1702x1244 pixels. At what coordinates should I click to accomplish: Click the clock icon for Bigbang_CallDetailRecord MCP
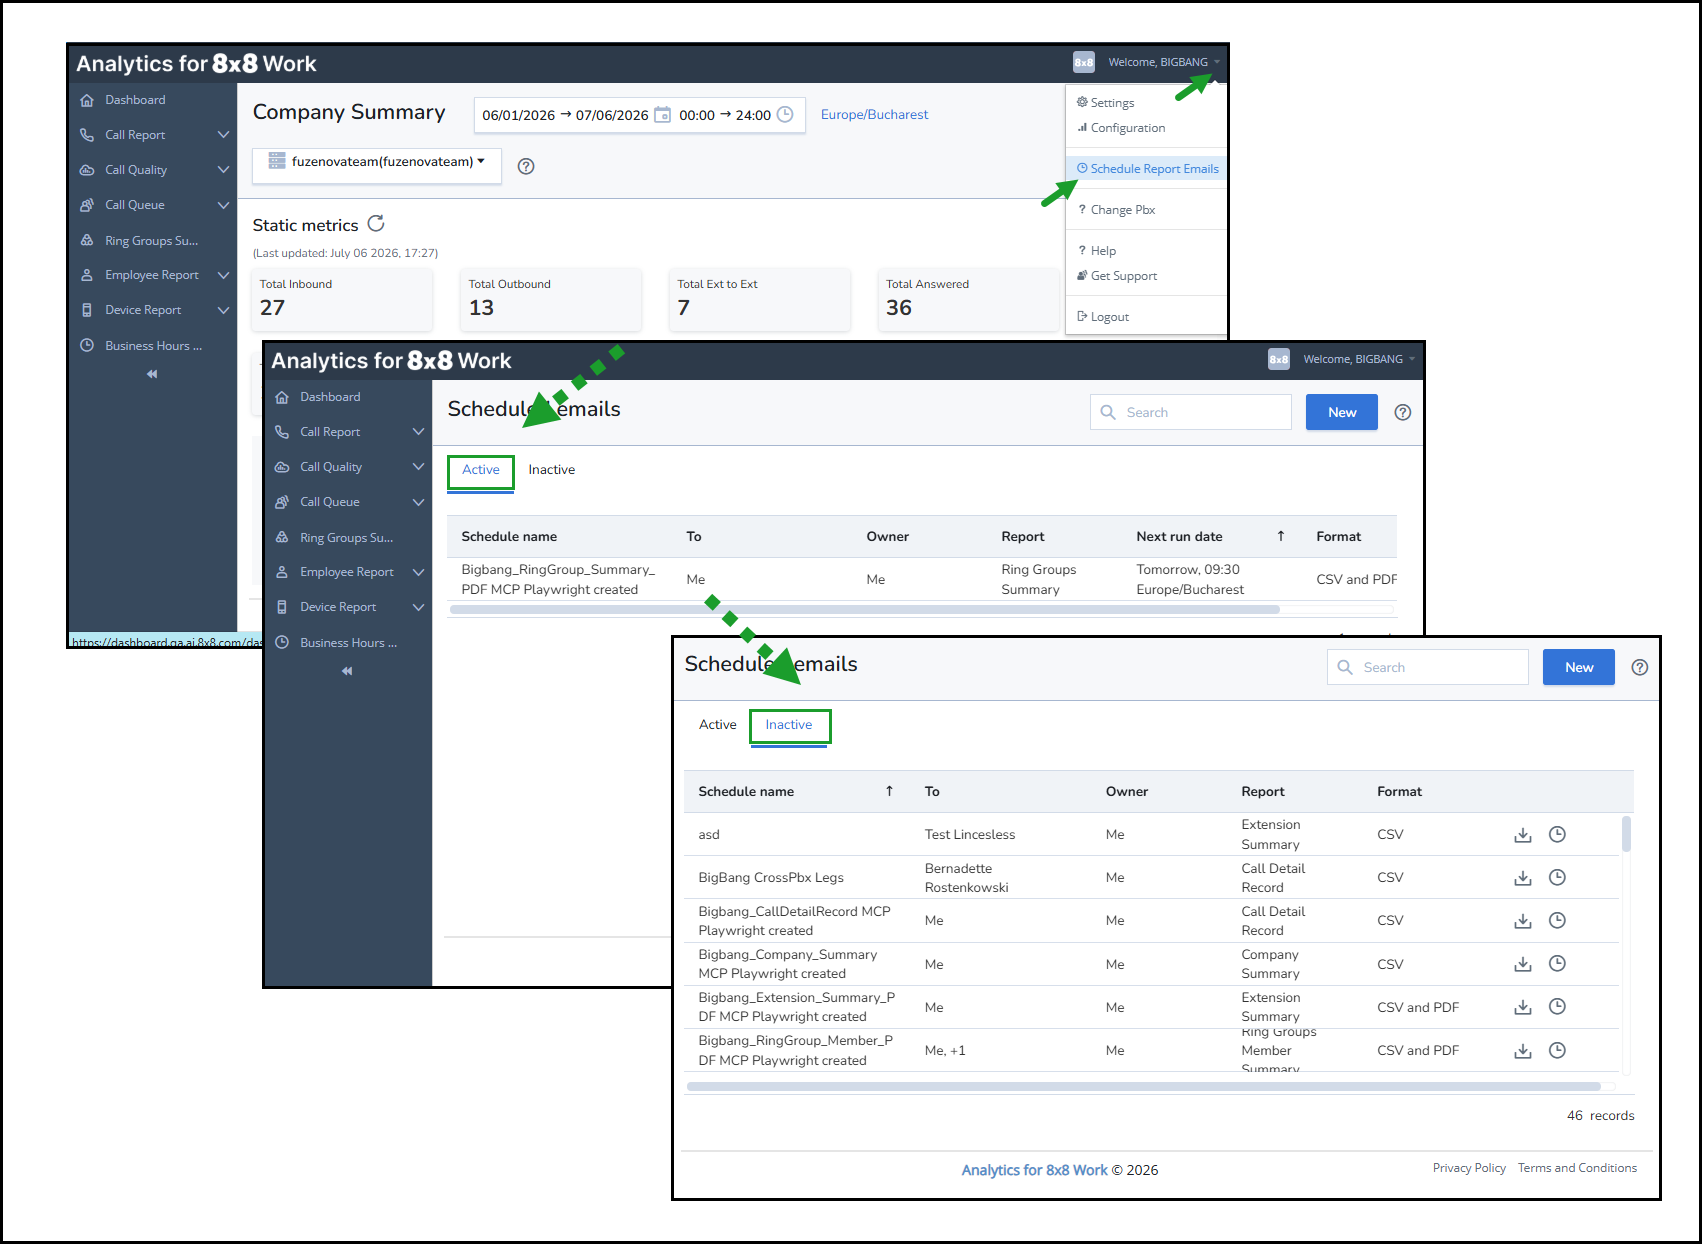click(1557, 920)
